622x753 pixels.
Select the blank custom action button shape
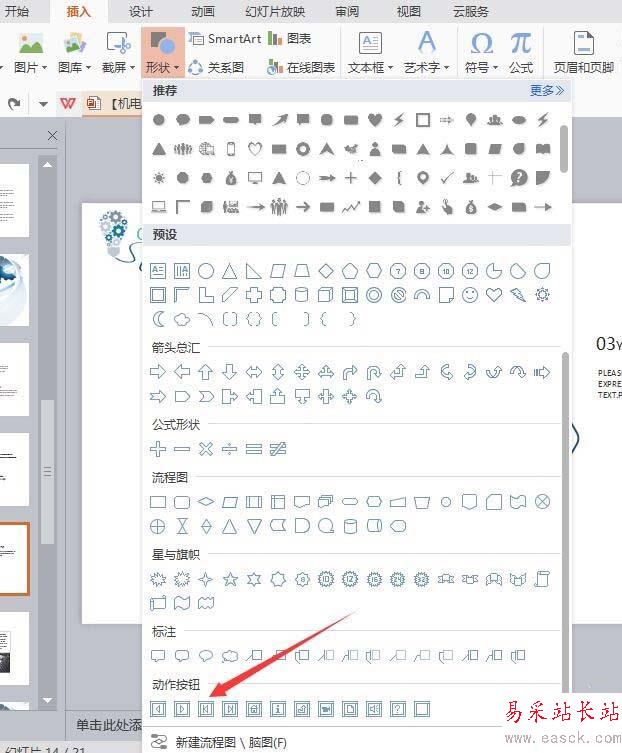pyautogui.click(x=422, y=709)
